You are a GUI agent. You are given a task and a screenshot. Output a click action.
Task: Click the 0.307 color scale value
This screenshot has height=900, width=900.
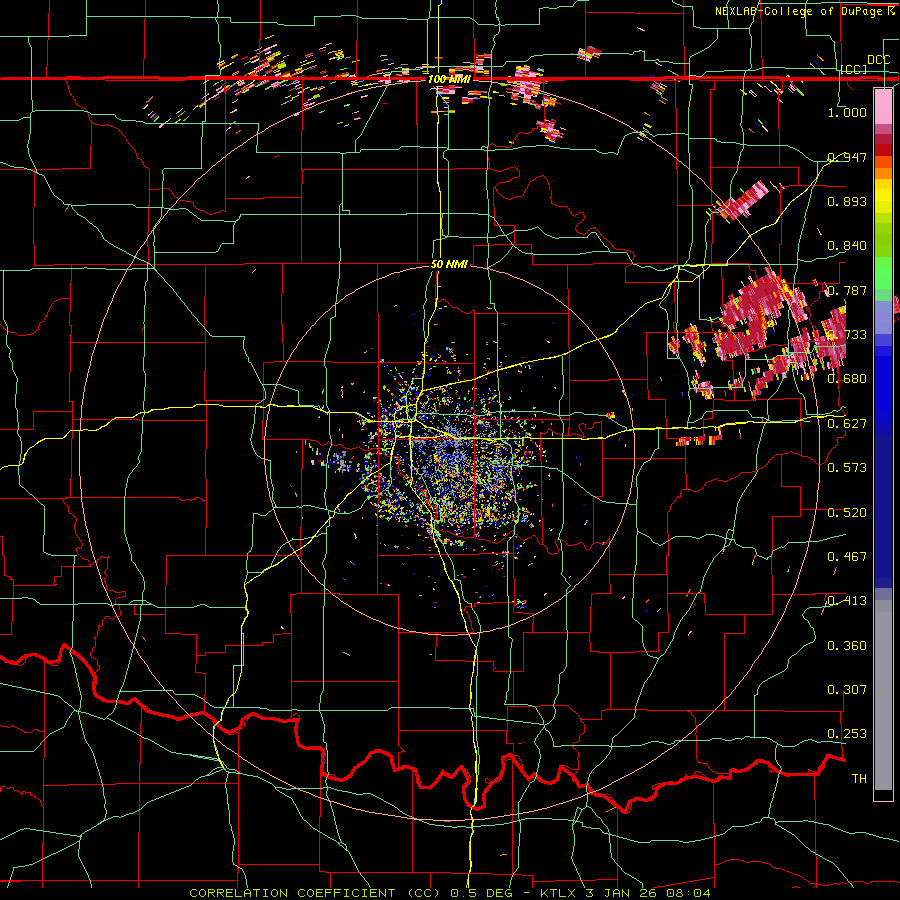click(847, 689)
